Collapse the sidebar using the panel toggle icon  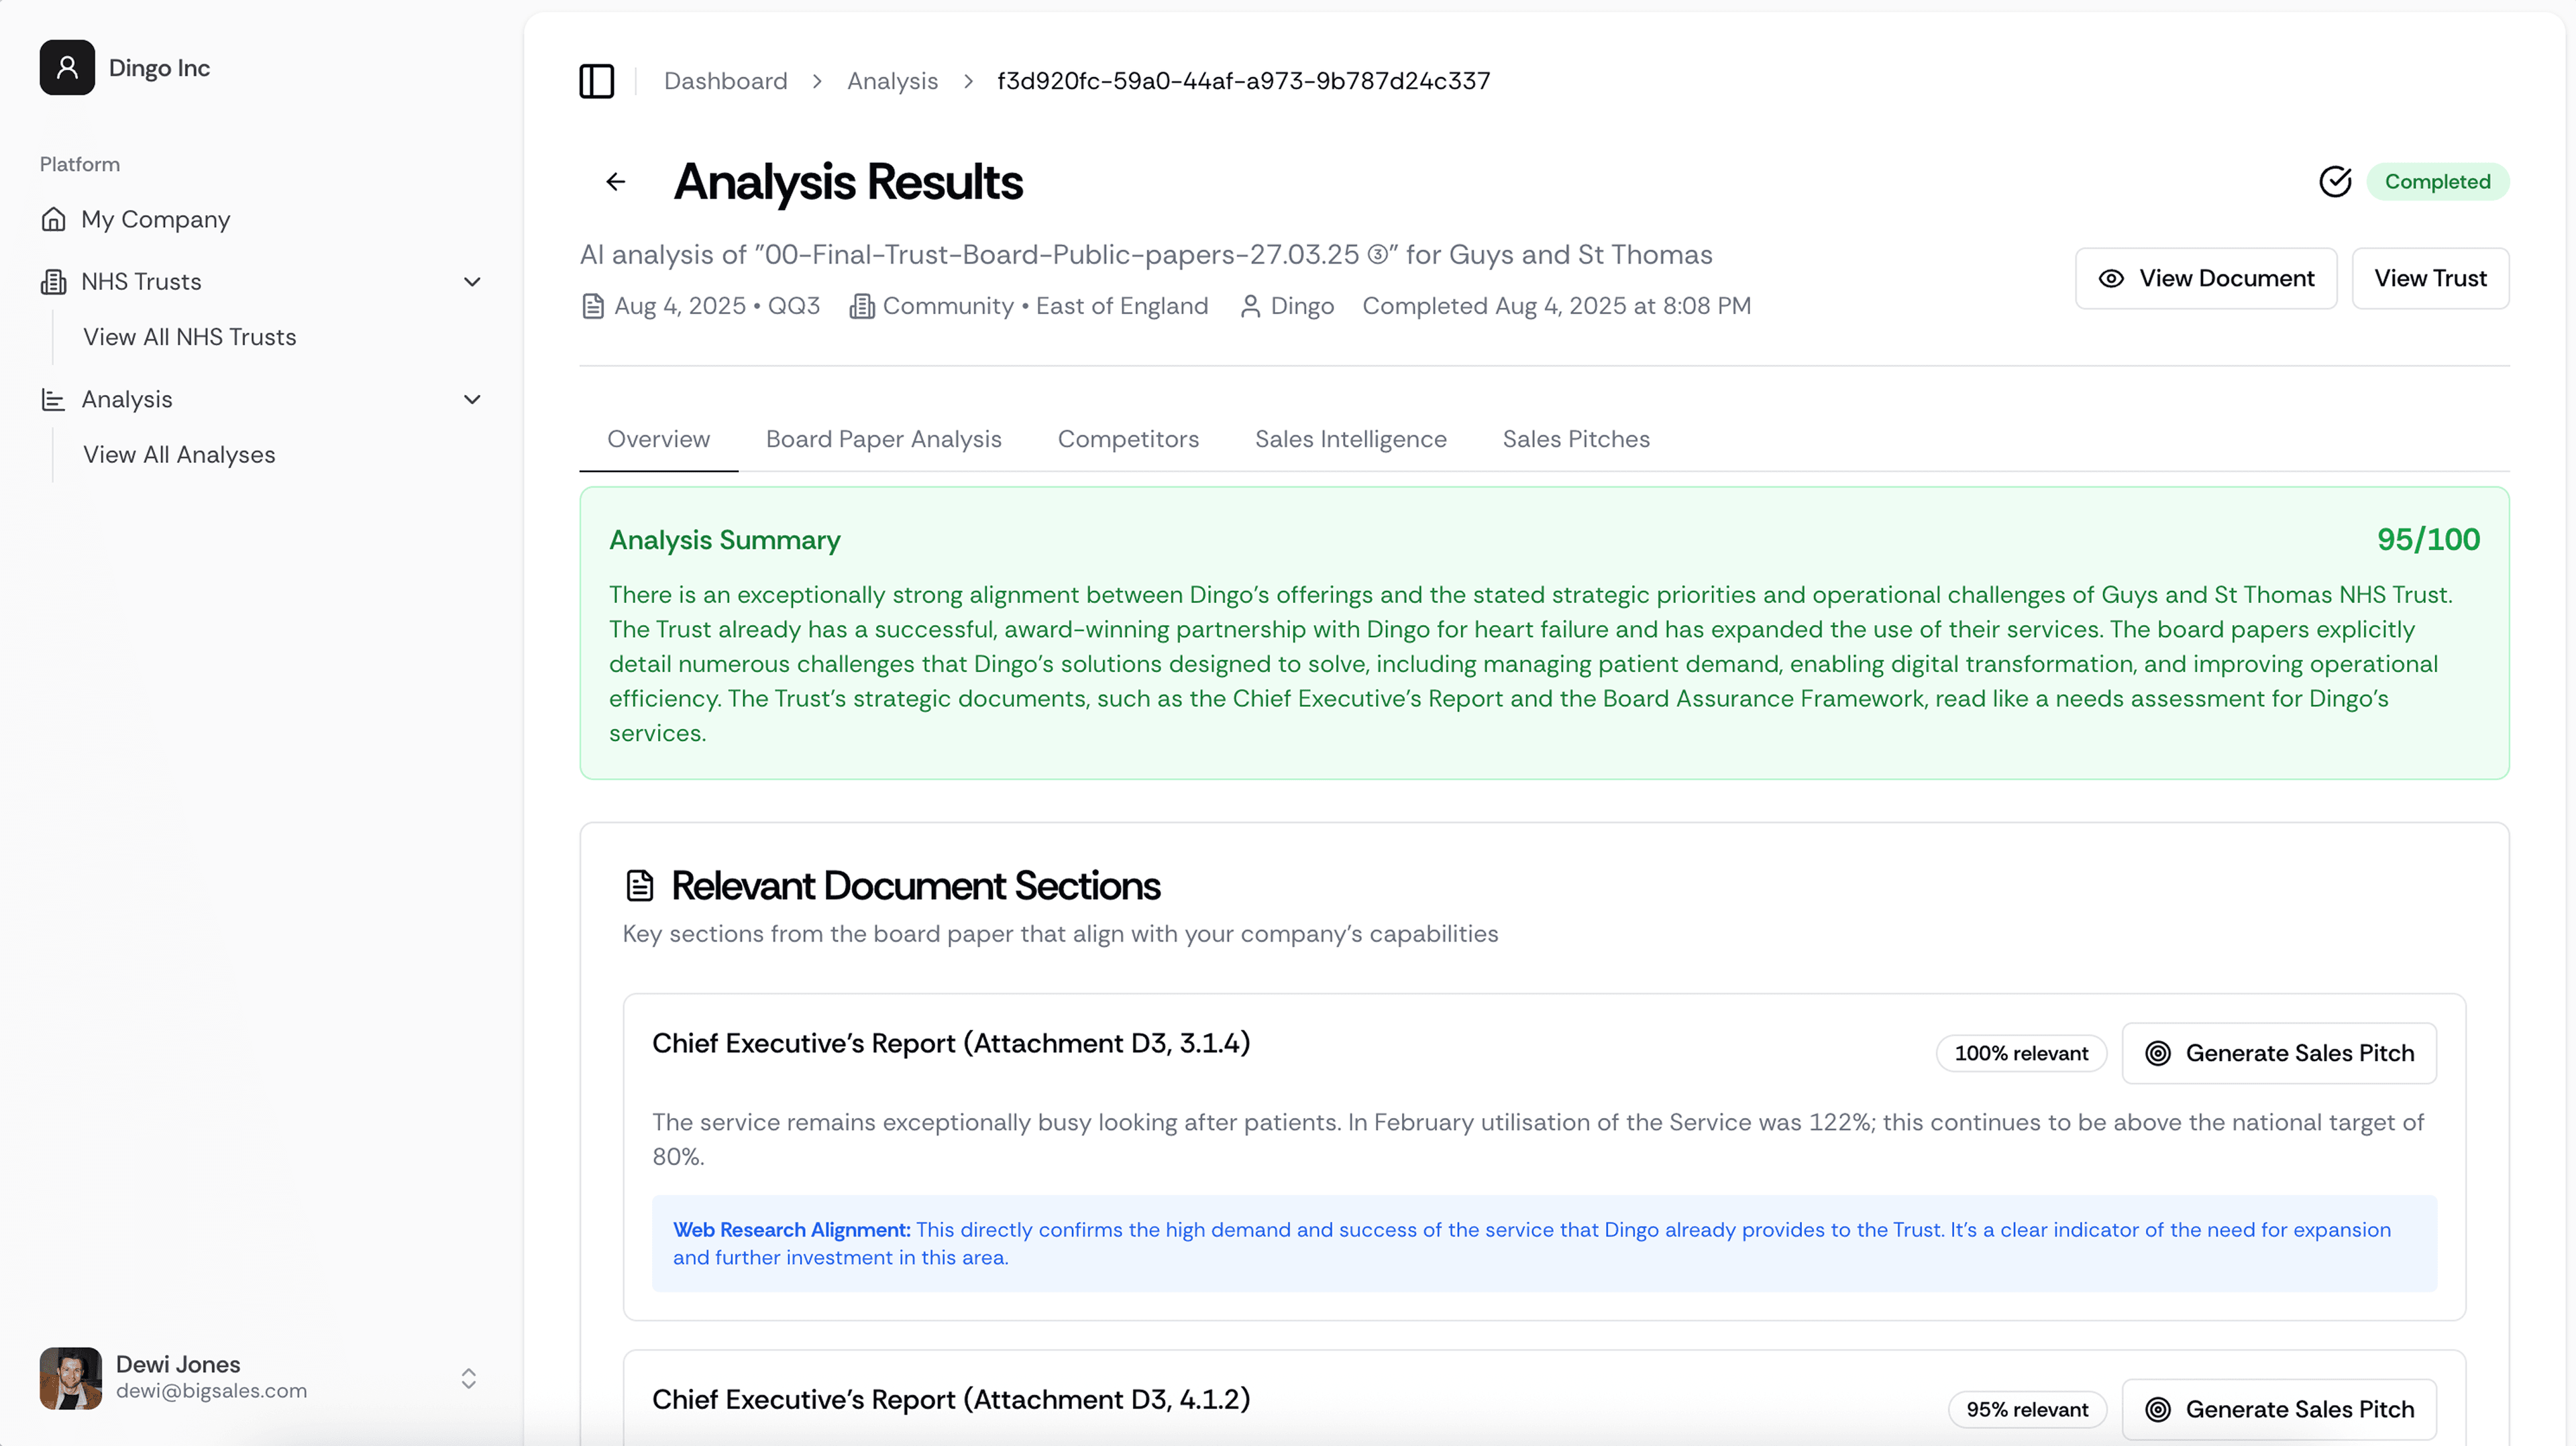pyautogui.click(x=596, y=81)
